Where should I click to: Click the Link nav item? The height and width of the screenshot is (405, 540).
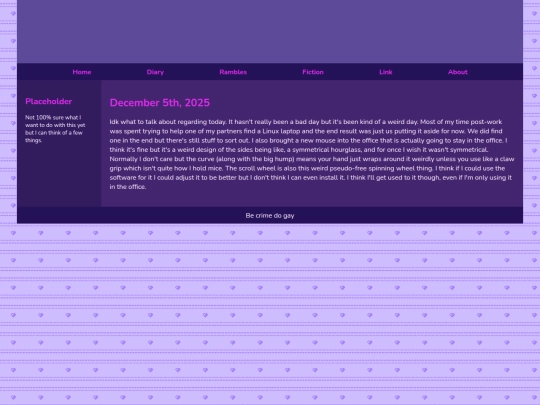pos(385,72)
